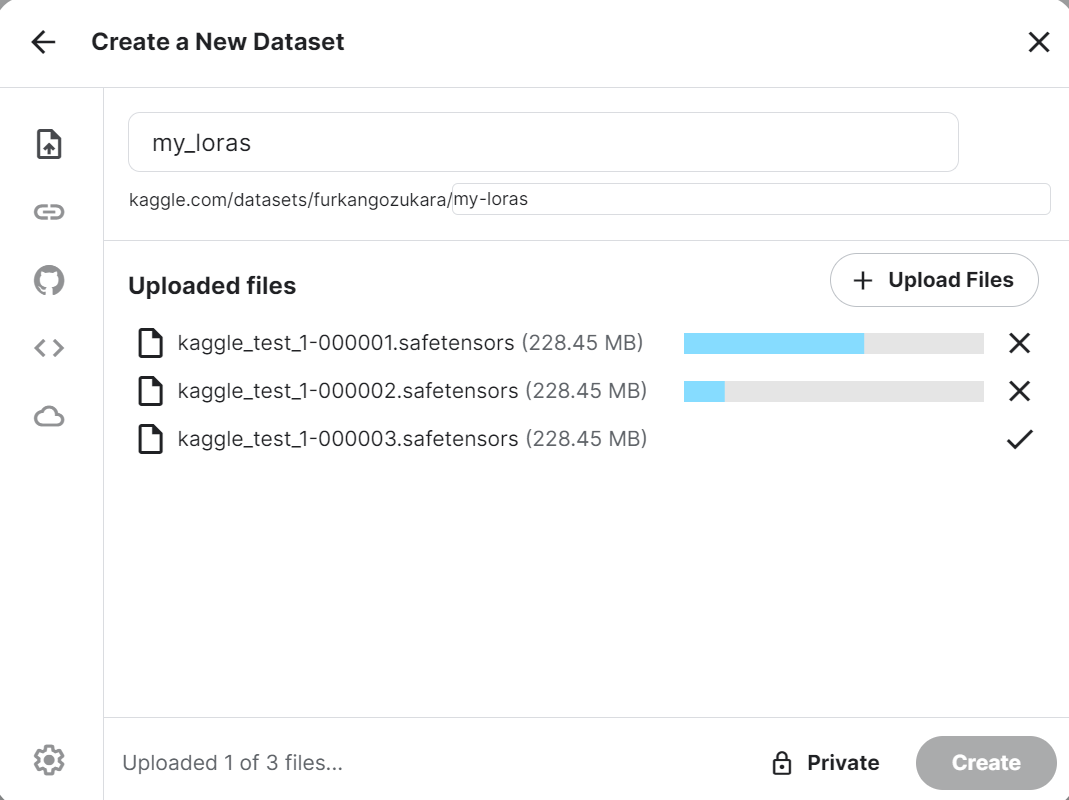
Task: Cancel upload of kaggle_test_1-000001.safetensors
Action: pos(1019,344)
